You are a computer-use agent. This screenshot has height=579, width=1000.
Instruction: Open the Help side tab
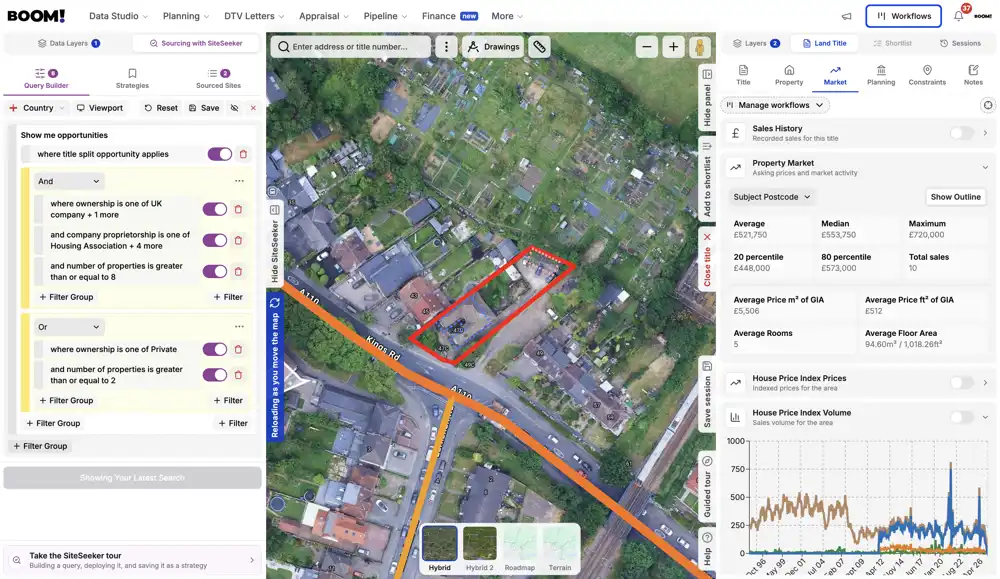tap(707, 548)
